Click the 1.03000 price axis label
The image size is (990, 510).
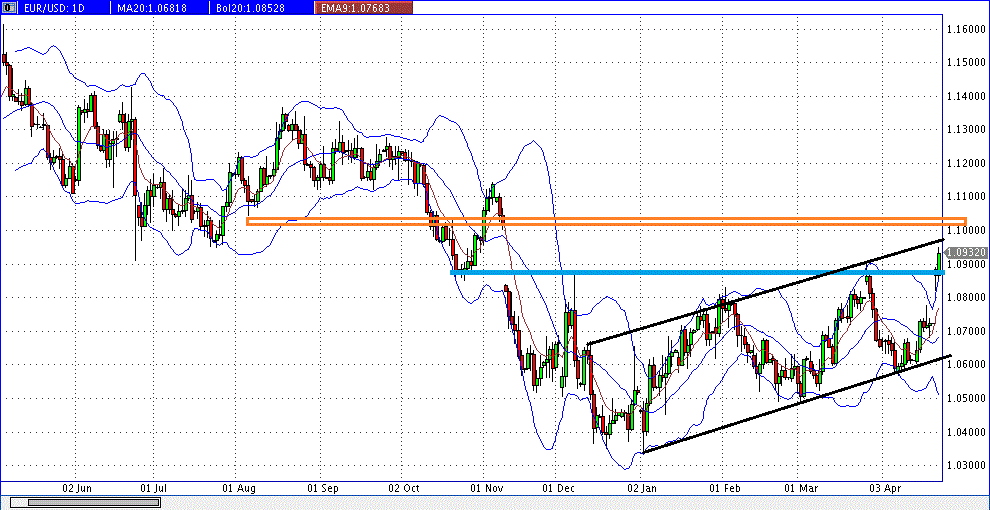[965, 466]
